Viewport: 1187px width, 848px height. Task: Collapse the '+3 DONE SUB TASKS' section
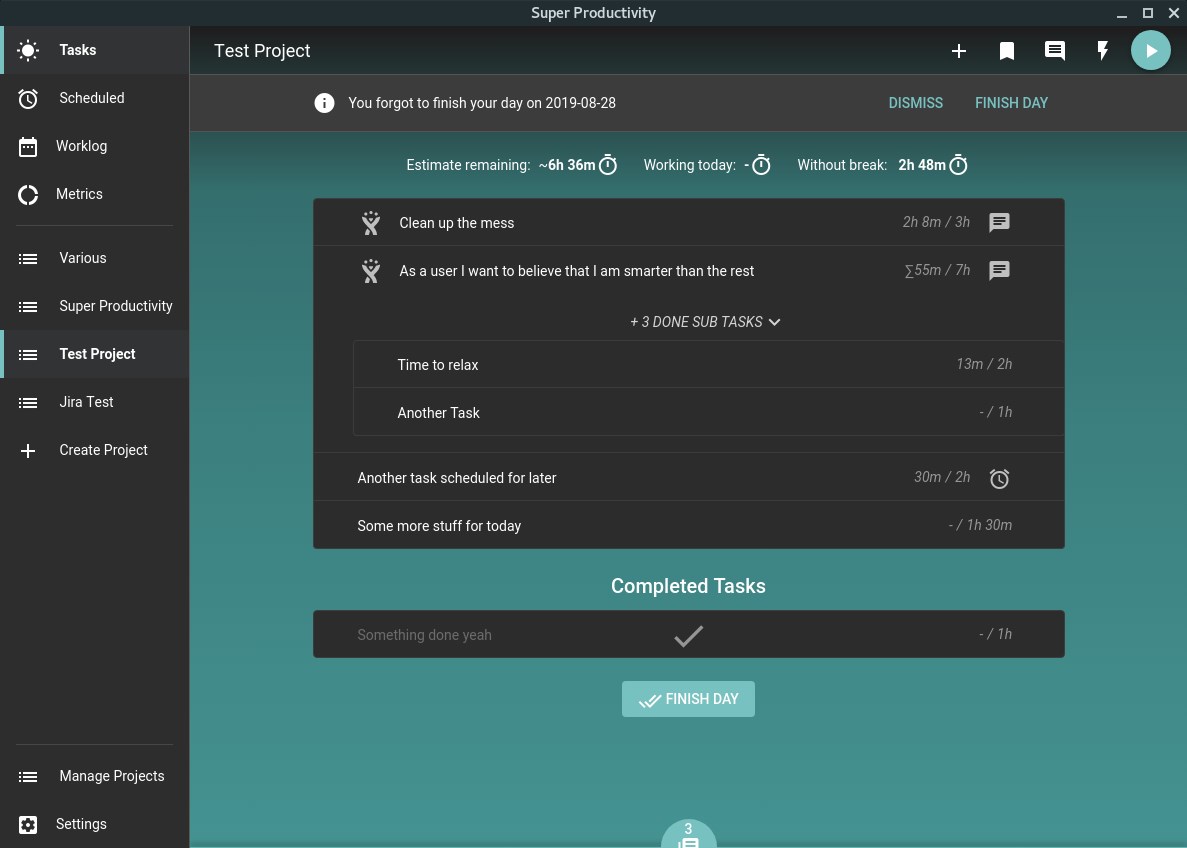(x=705, y=322)
